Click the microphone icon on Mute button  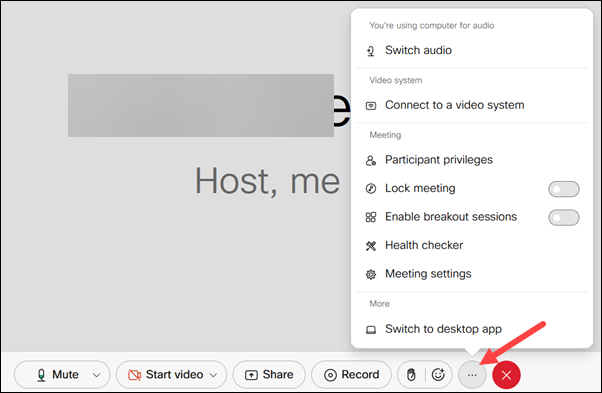[x=41, y=375]
